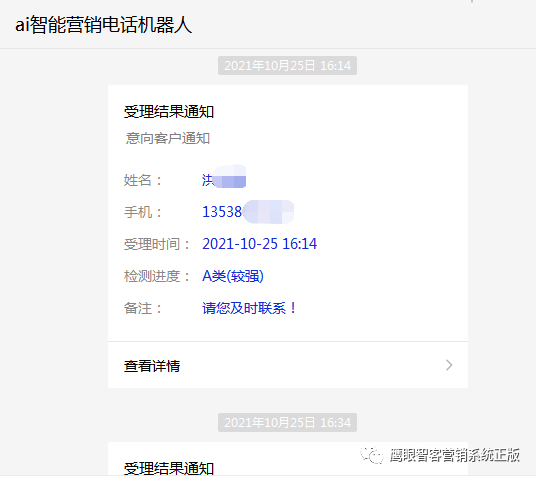Click the 手机： field label
The width and height of the screenshot is (536, 479).
point(143,212)
